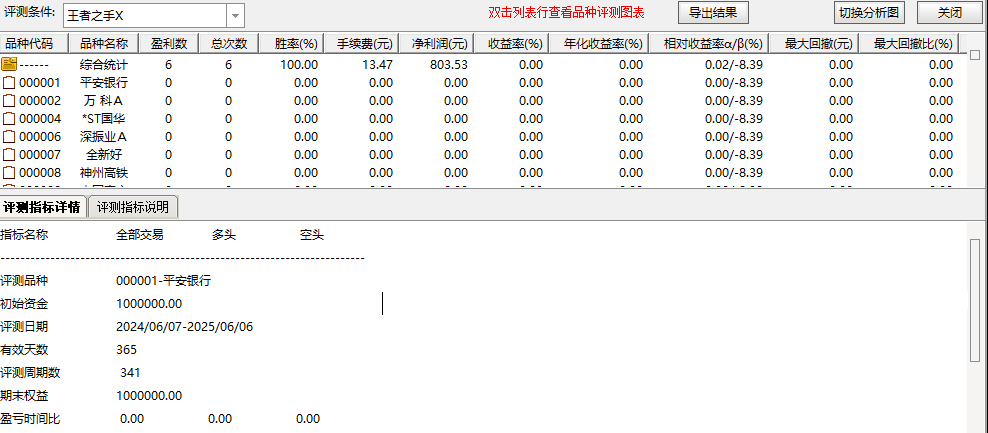Click the icon beside stock code 000007

coord(10,155)
